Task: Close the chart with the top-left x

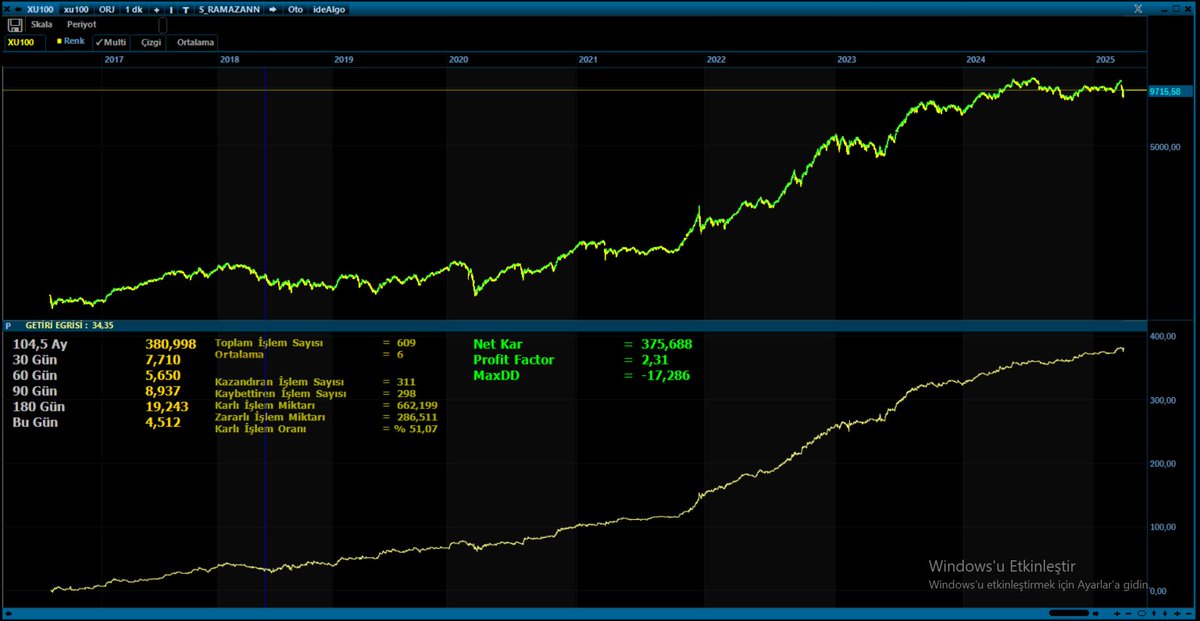Action: pos(5,9)
